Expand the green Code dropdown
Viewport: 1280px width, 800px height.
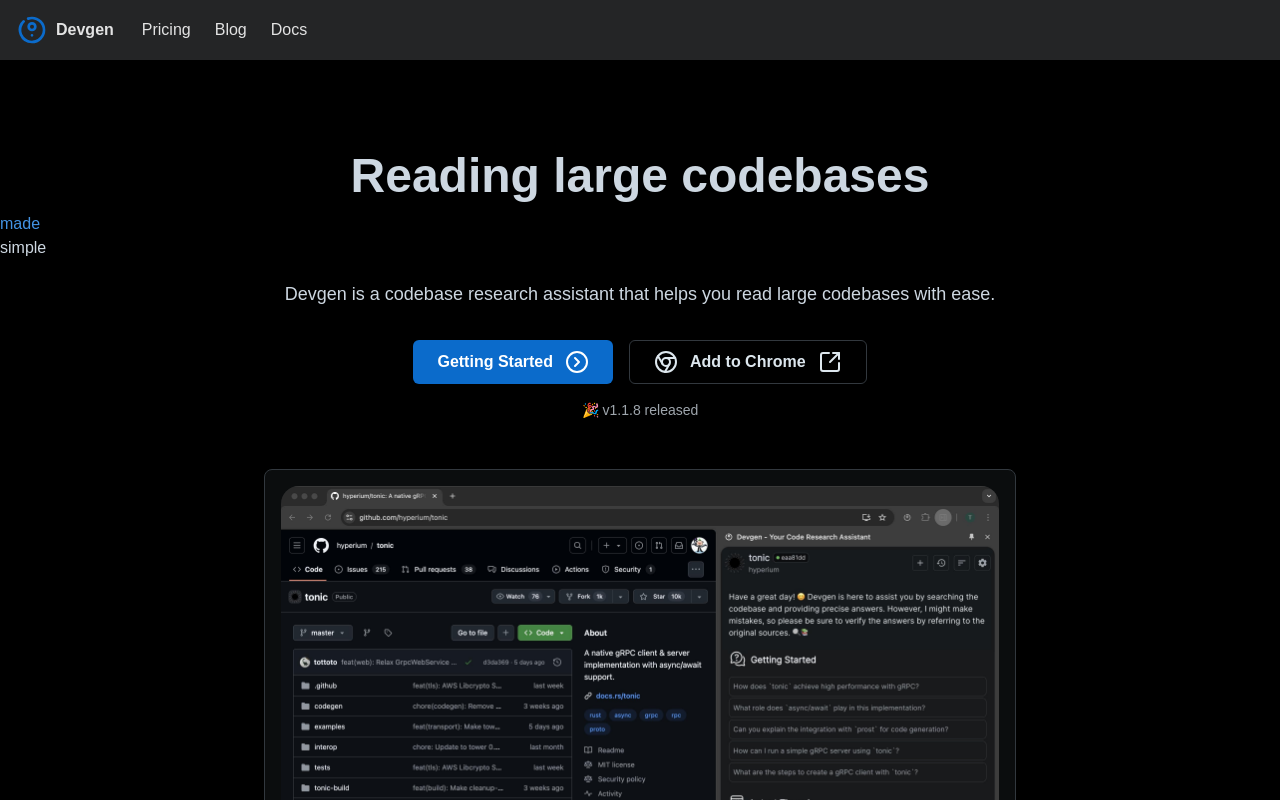544,633
